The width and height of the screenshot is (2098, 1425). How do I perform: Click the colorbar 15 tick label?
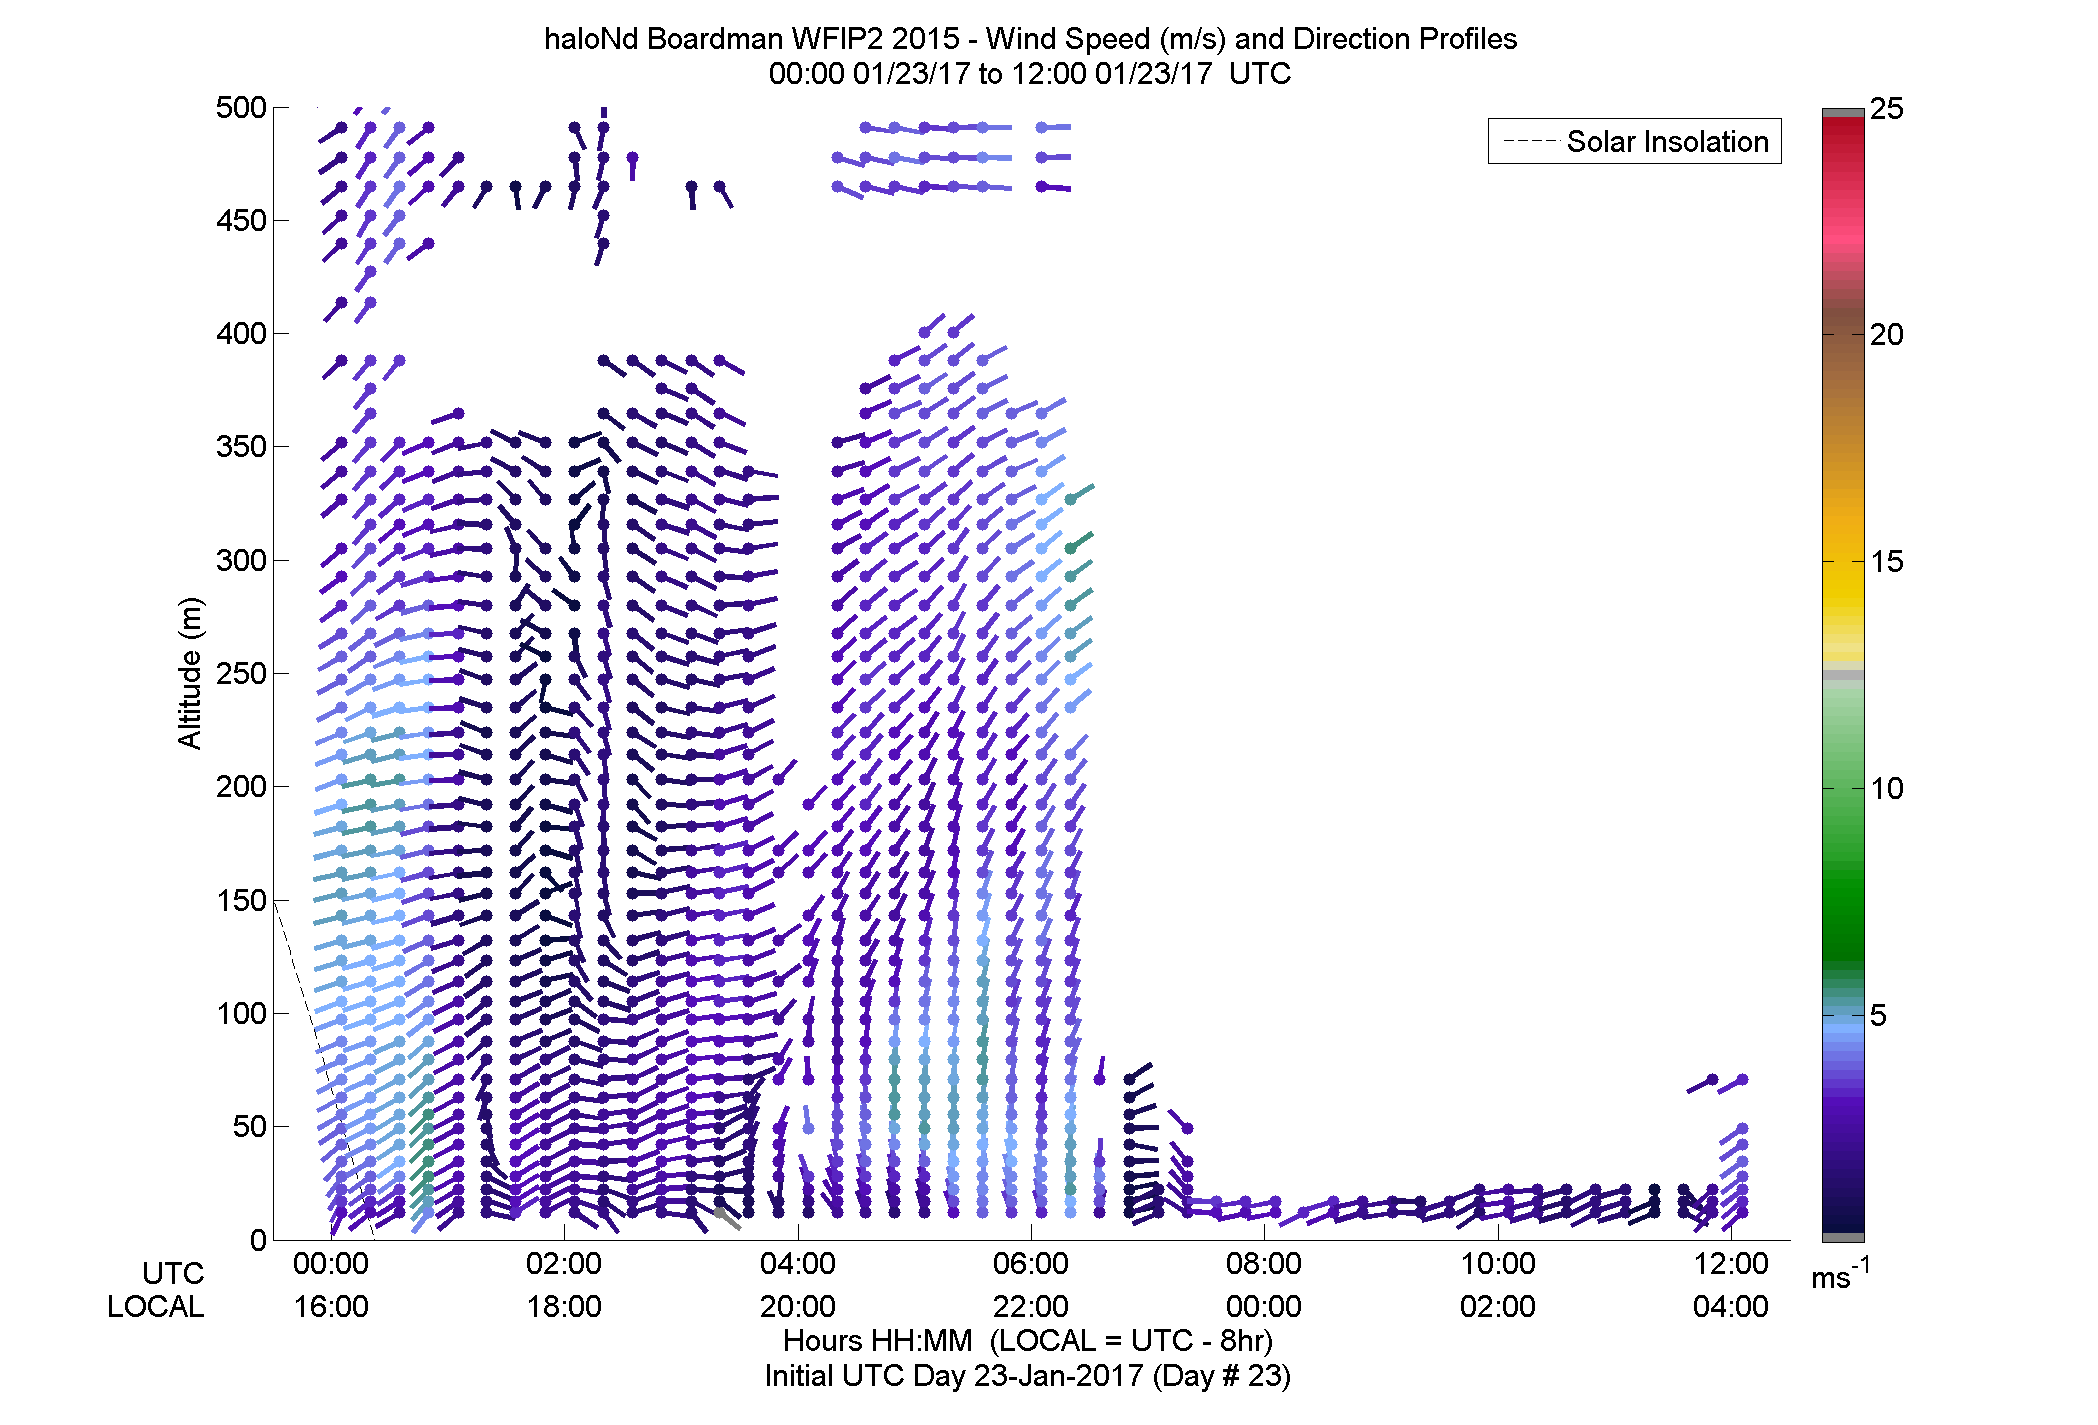(x=1887, y=561)
